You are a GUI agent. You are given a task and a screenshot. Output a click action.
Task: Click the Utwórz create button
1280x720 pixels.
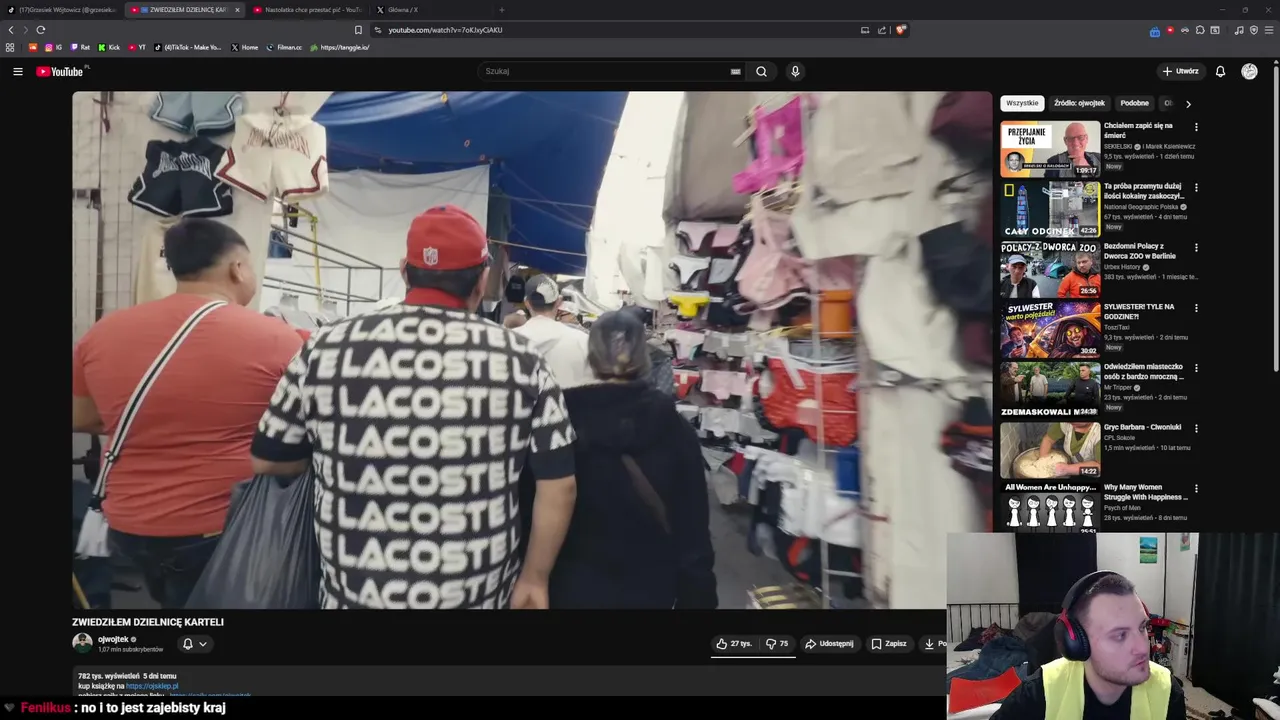point(1180,71)
